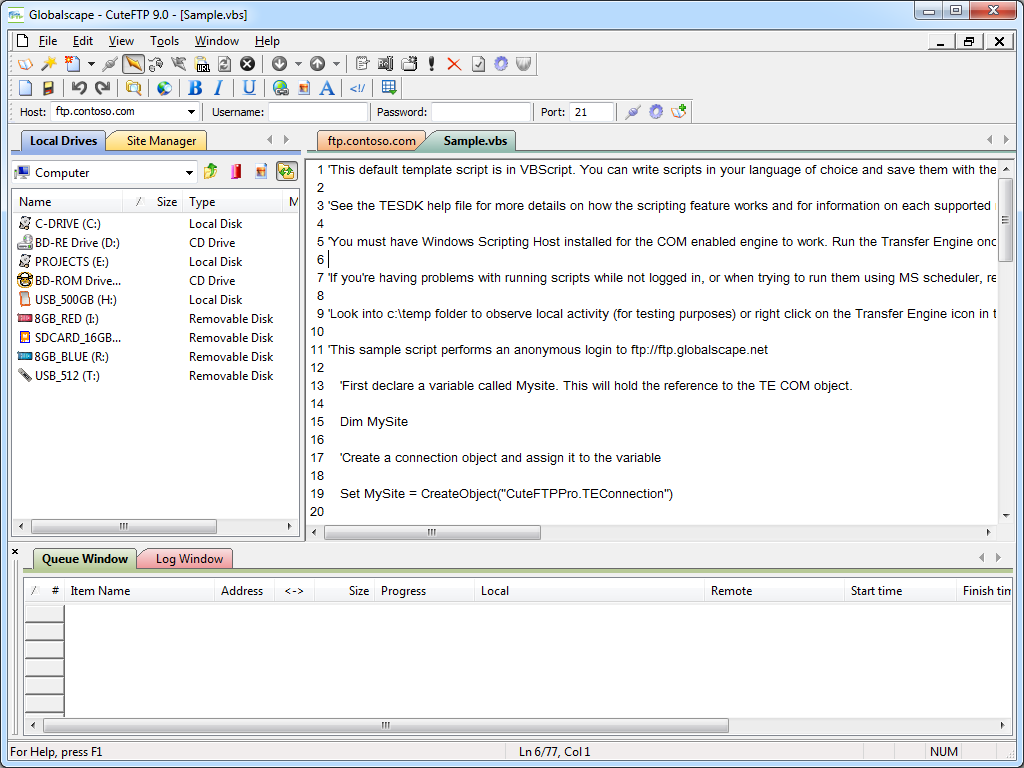The height and width of the screenshot is (768, 1024).
Task: Click the Connection Wizard wand icon
Action: [48, 64]
